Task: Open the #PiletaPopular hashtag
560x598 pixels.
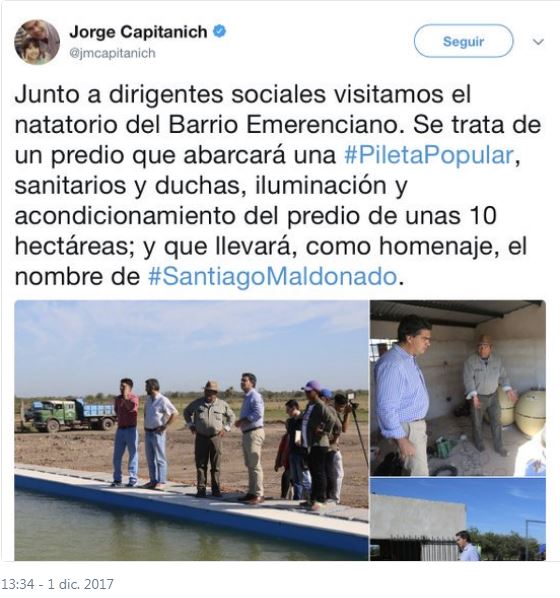Action: tap(428, 155)
